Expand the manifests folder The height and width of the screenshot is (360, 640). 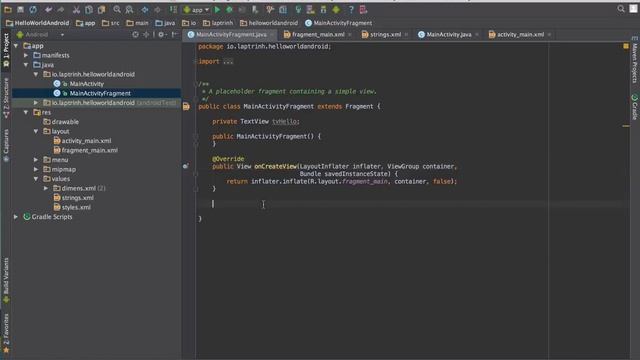point(26,55)
